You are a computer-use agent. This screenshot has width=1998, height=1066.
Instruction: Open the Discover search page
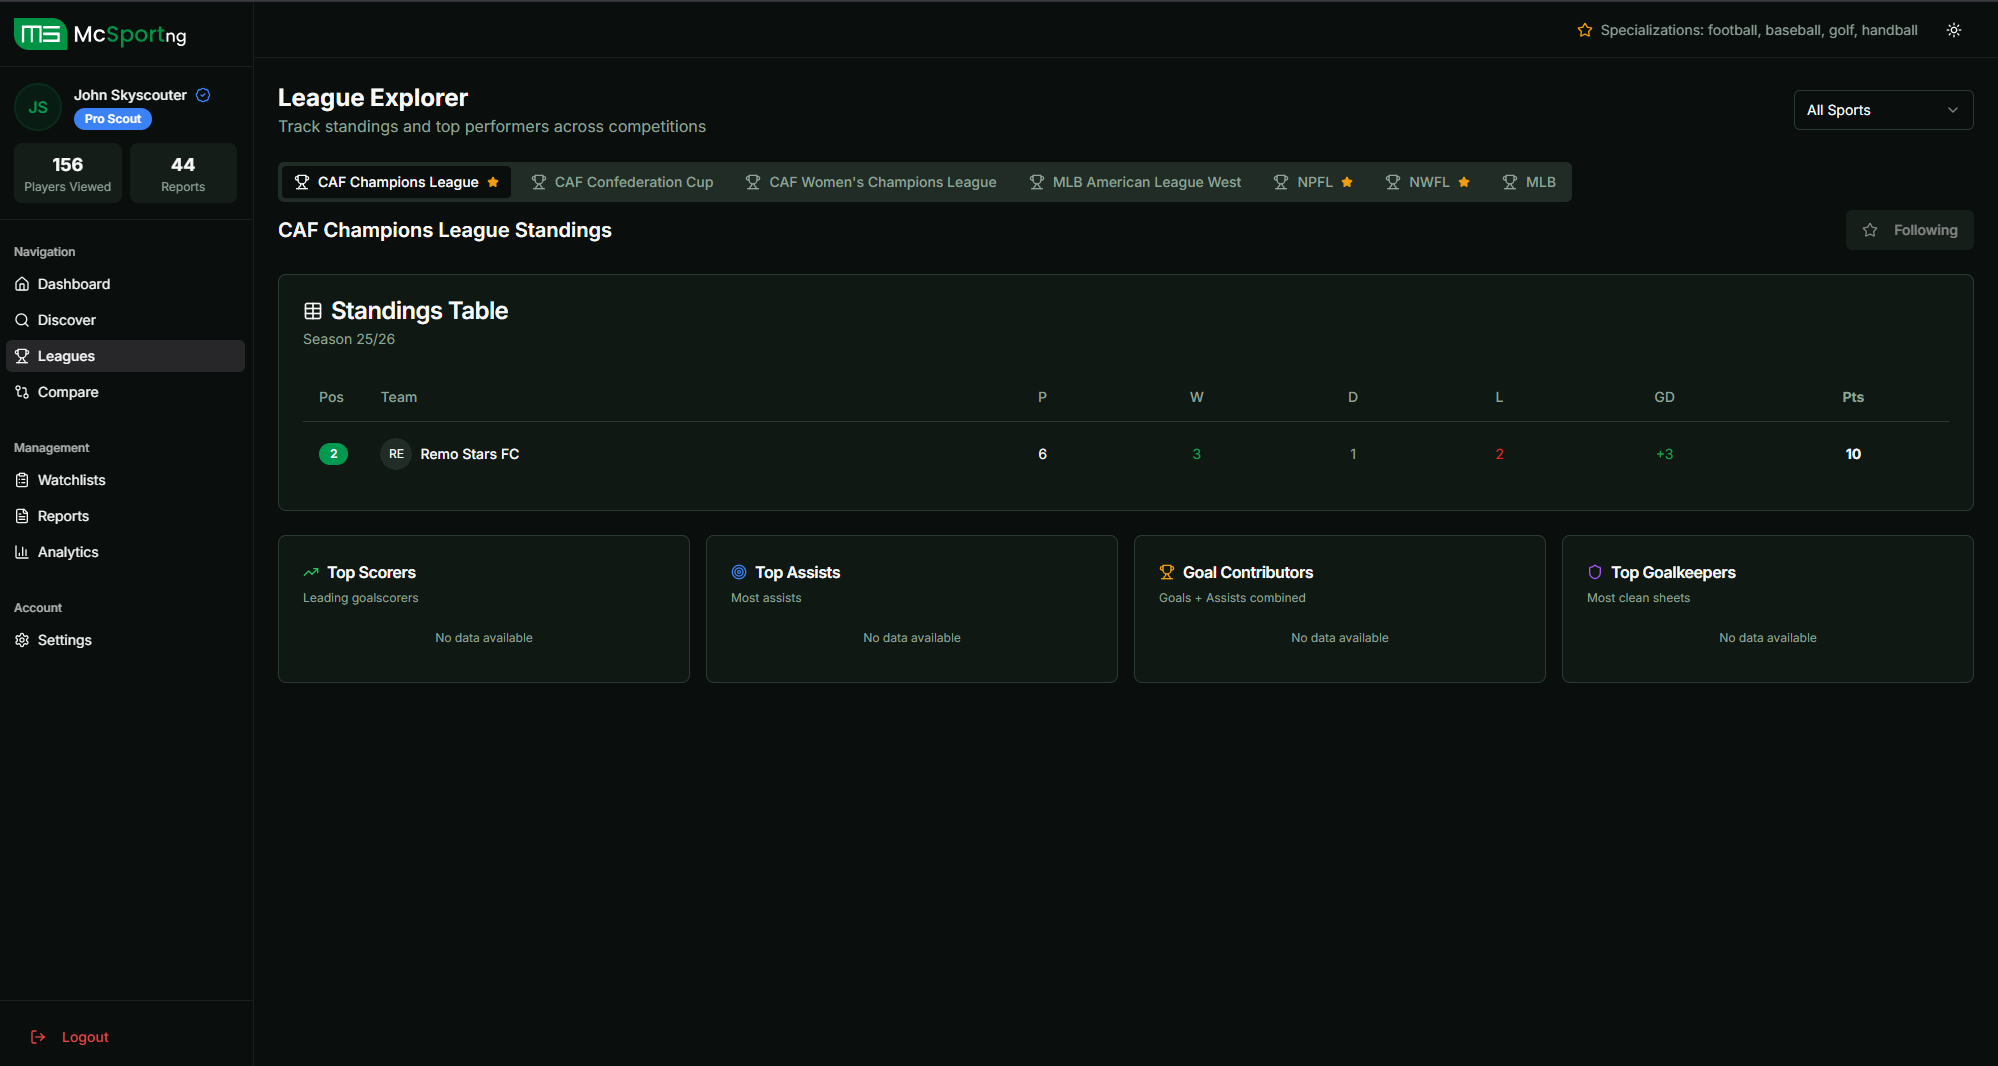pyautogui.click(x=66, y=320)
